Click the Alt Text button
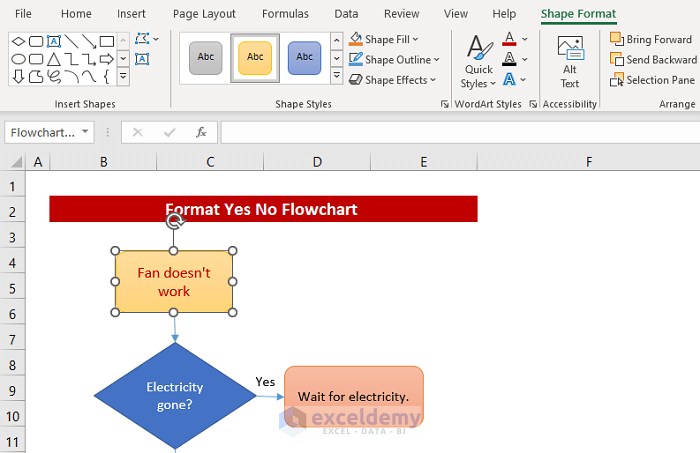Viewport: 700px width, 453px height. pos(570,62)
